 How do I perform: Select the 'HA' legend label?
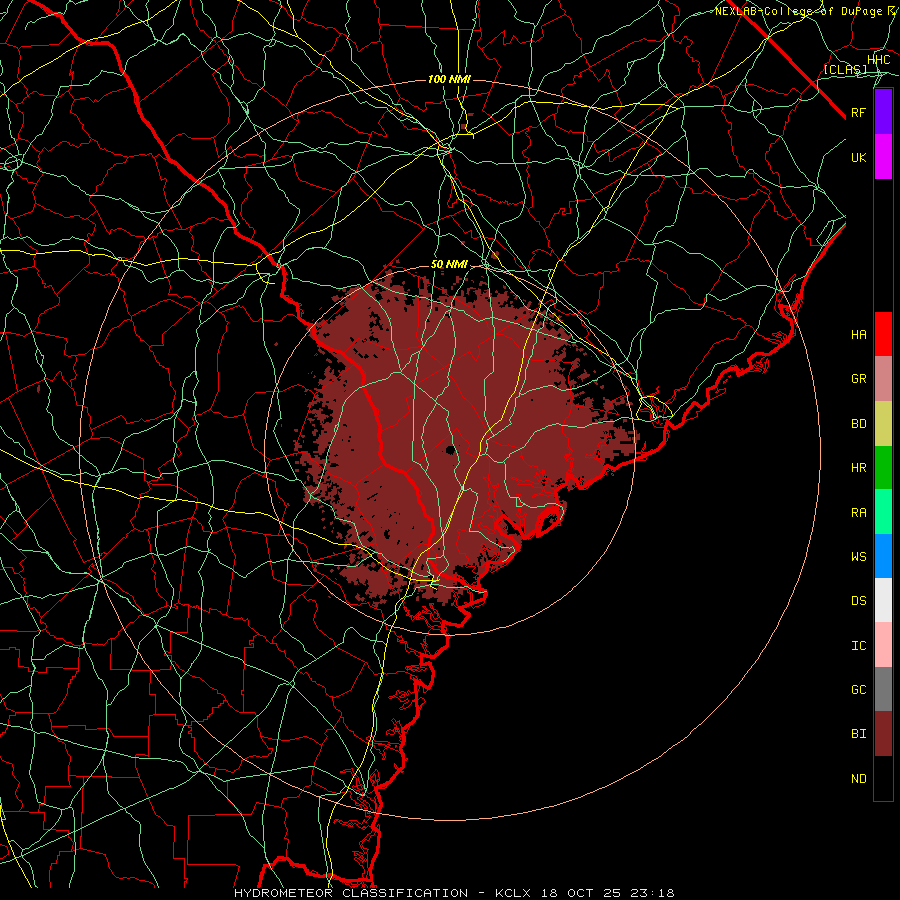point(858,335)
